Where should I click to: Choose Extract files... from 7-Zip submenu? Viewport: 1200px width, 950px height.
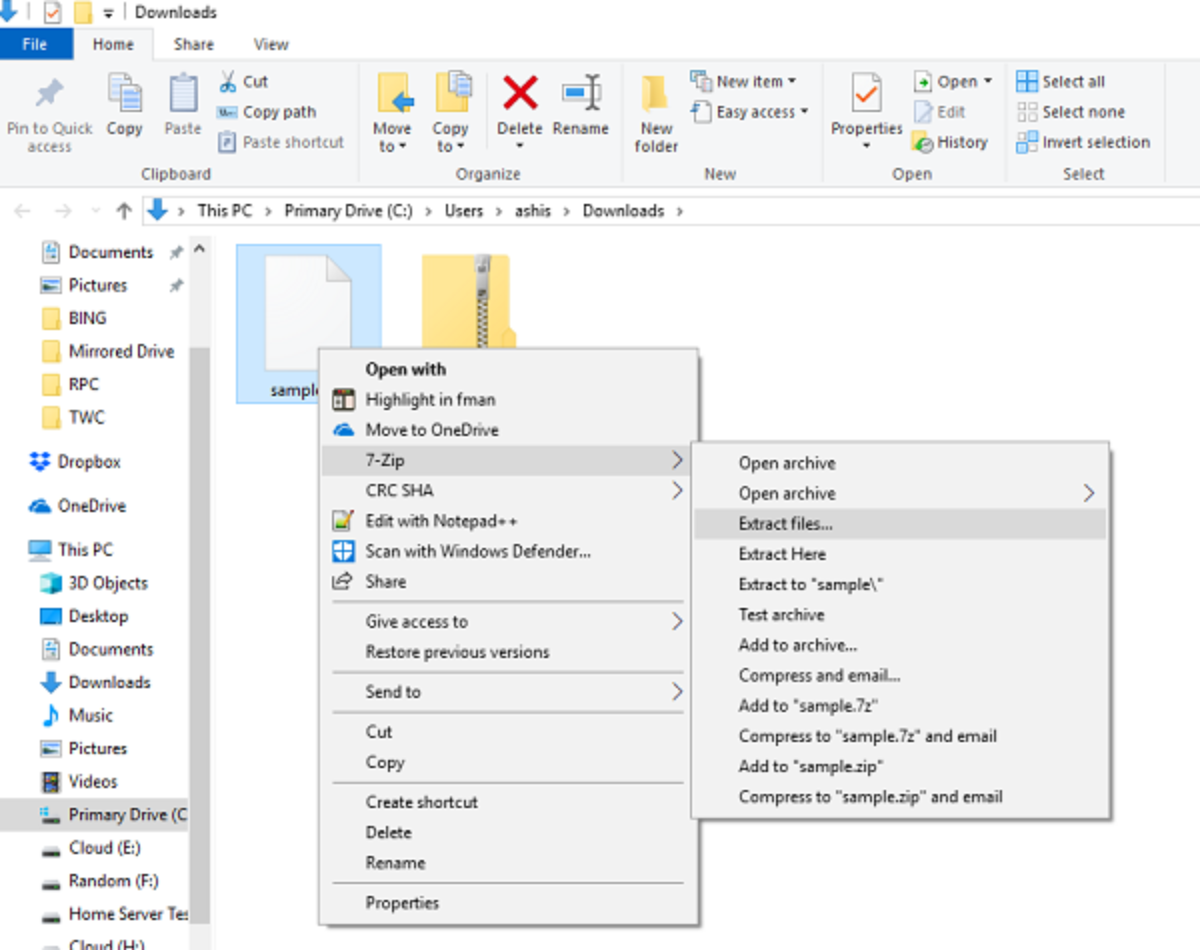(785, 524)
